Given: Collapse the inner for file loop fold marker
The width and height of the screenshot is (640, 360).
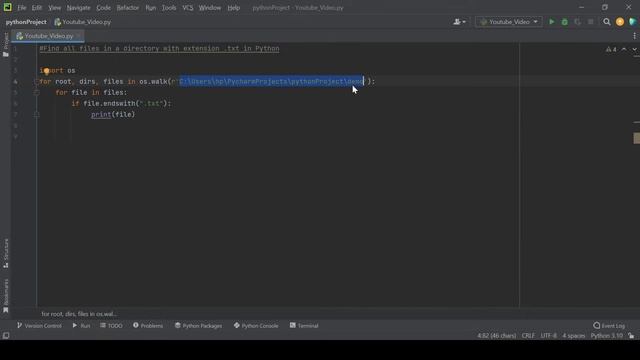Looking at the screenshot, I should [x=36, y=93].
